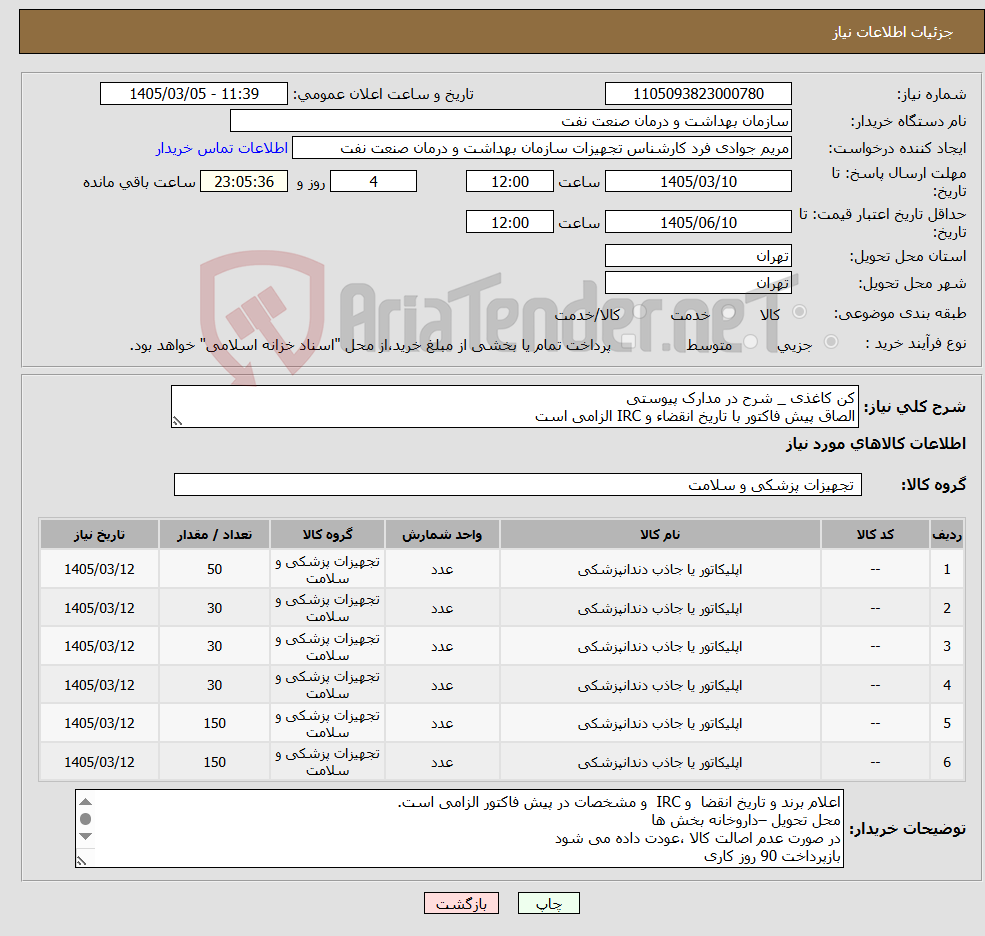Select the خدمت radio button
This screenshot has height=936, width=985.
[x=729, y=312]
